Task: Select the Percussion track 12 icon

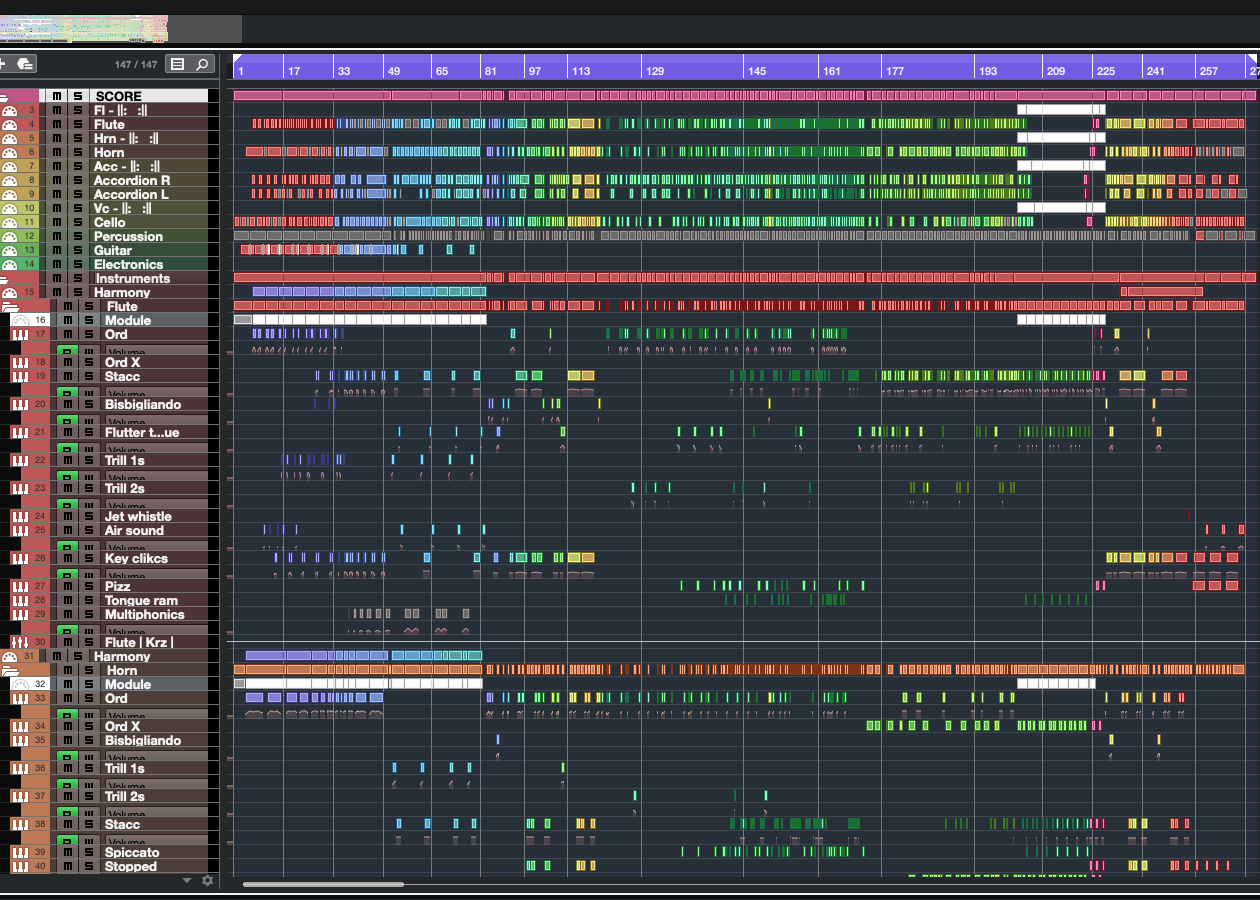Action: click(x=10, y=237)
